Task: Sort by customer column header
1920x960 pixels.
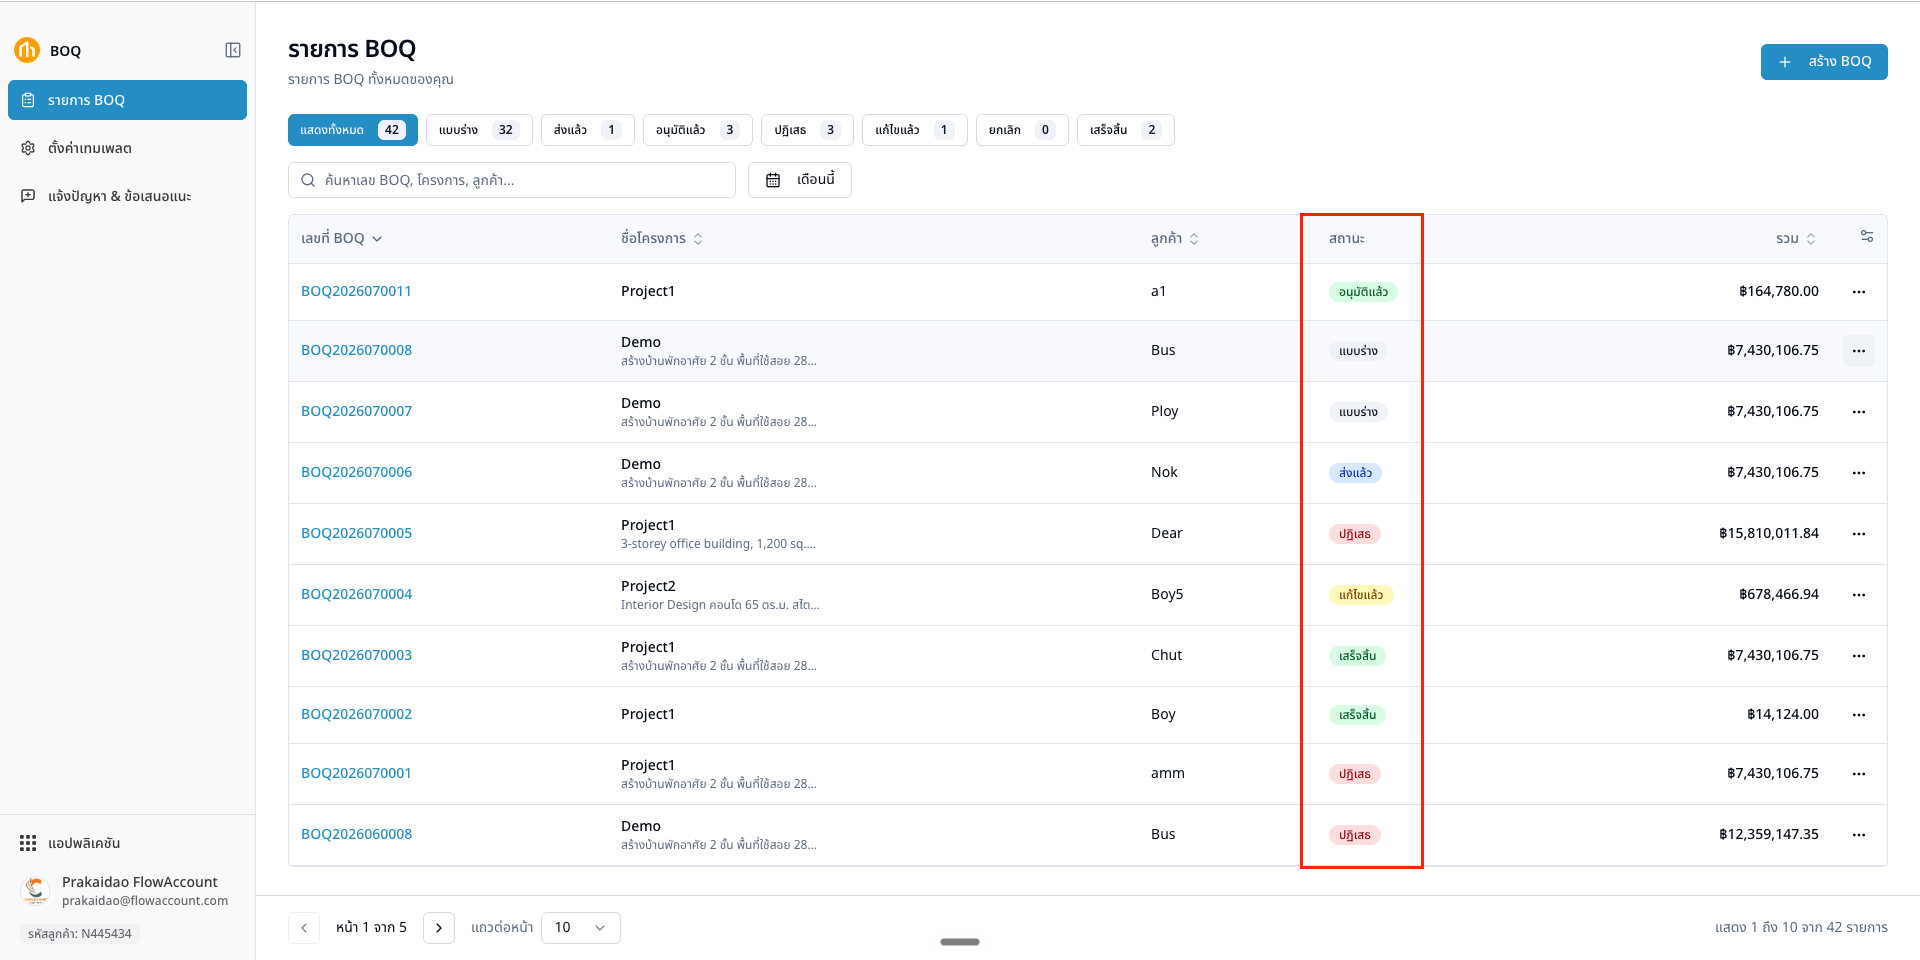Action: pyautogui.click(x=1175, y=239)
